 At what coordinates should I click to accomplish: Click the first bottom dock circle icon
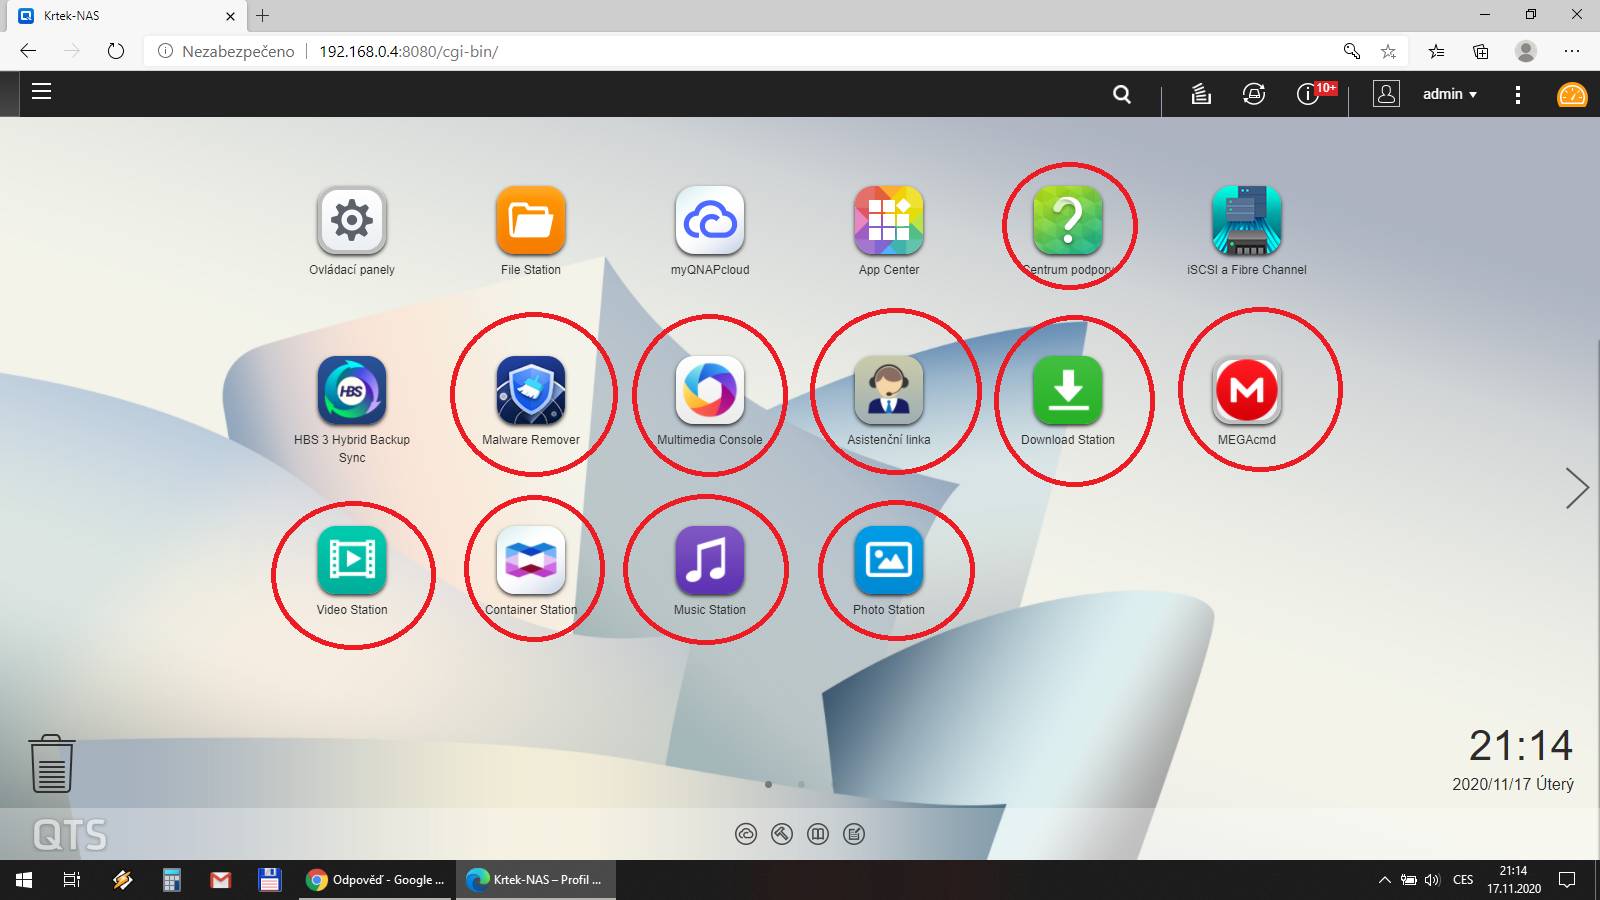(746, 834)
